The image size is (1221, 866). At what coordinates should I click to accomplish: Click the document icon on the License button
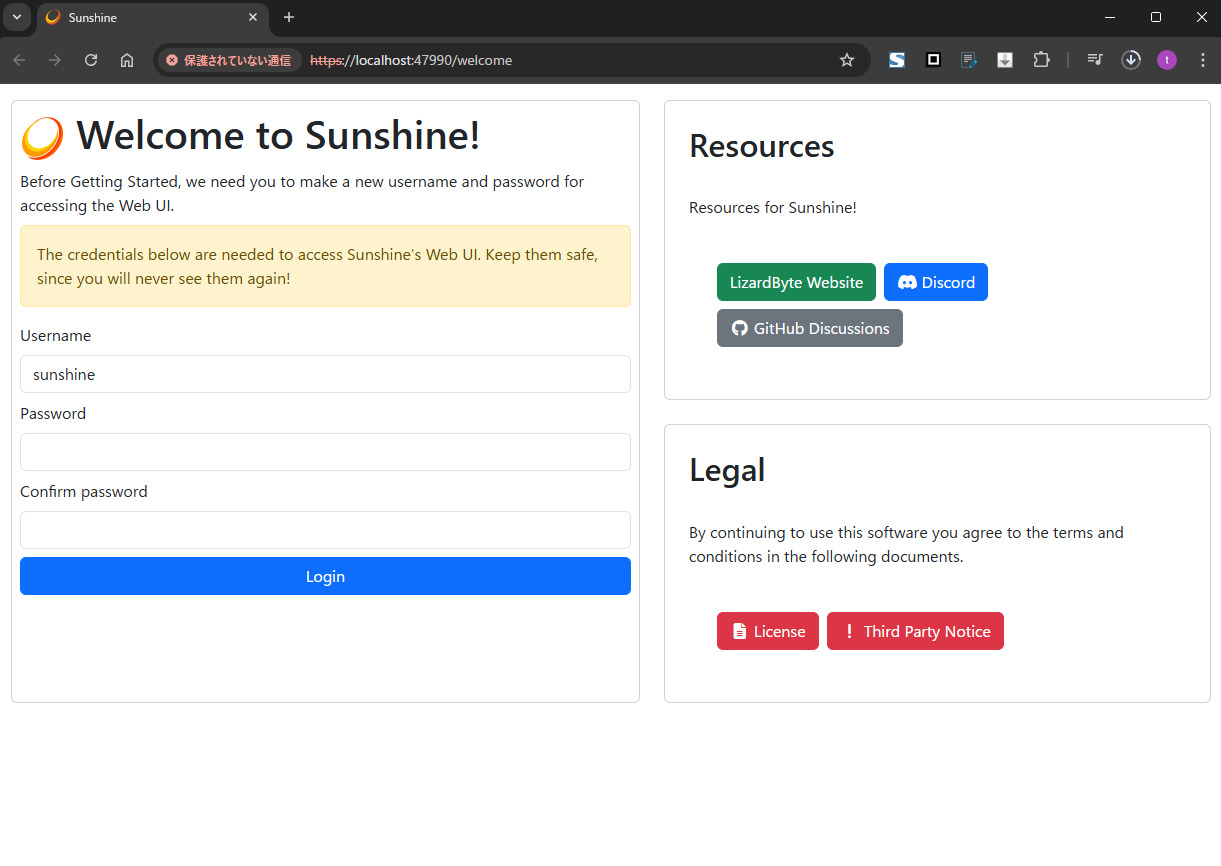[741, 631]
